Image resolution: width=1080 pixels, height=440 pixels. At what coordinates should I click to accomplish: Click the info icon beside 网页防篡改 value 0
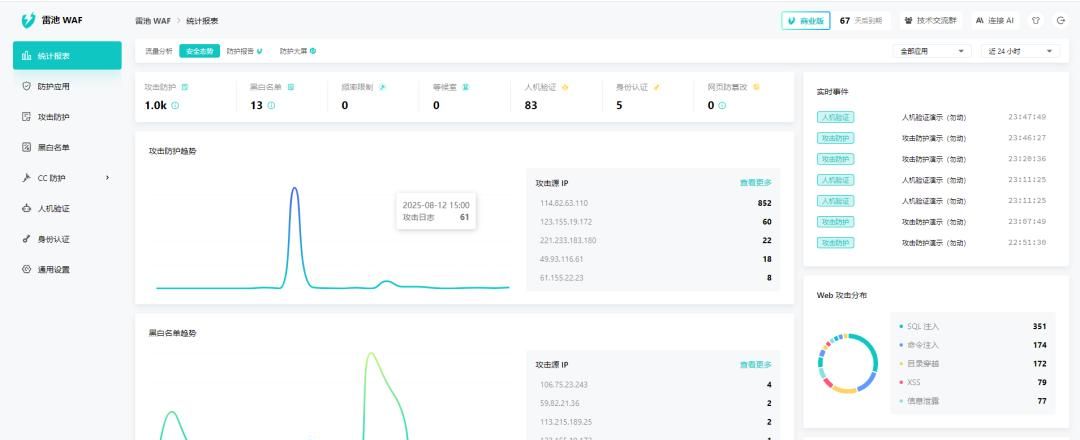click(x=722, y=105)
